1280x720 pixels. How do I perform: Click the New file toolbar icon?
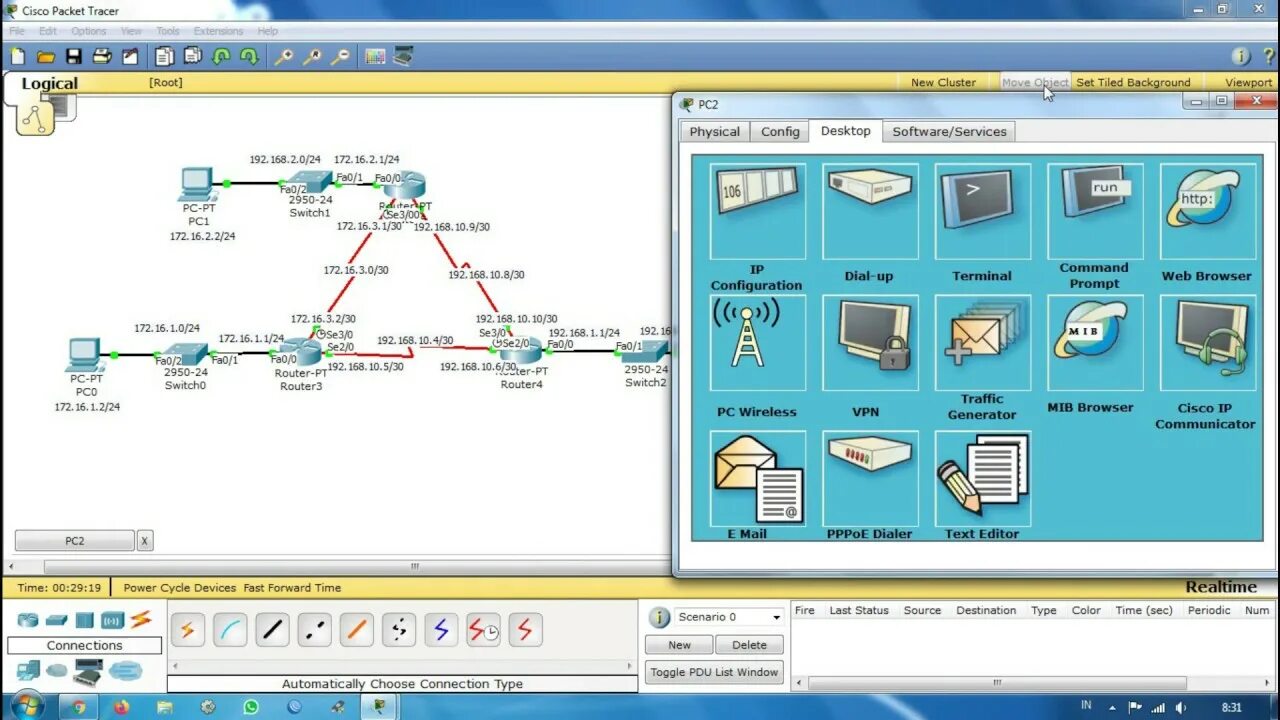(17, 56)
